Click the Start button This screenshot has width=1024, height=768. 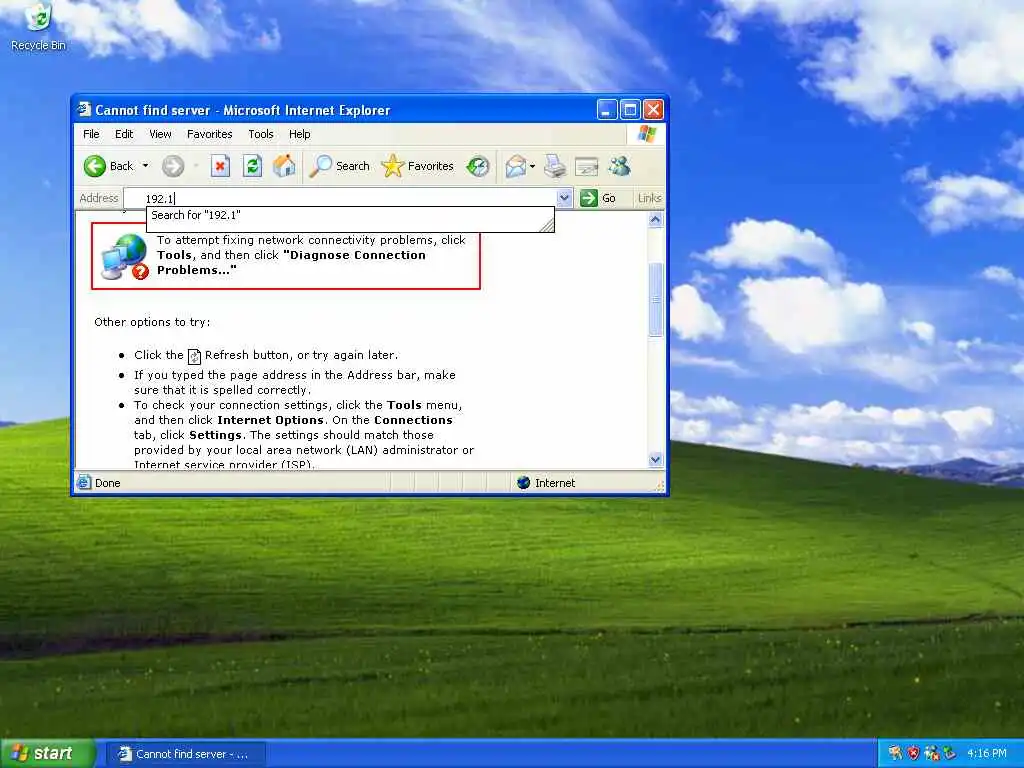click(x=47, y=754)
